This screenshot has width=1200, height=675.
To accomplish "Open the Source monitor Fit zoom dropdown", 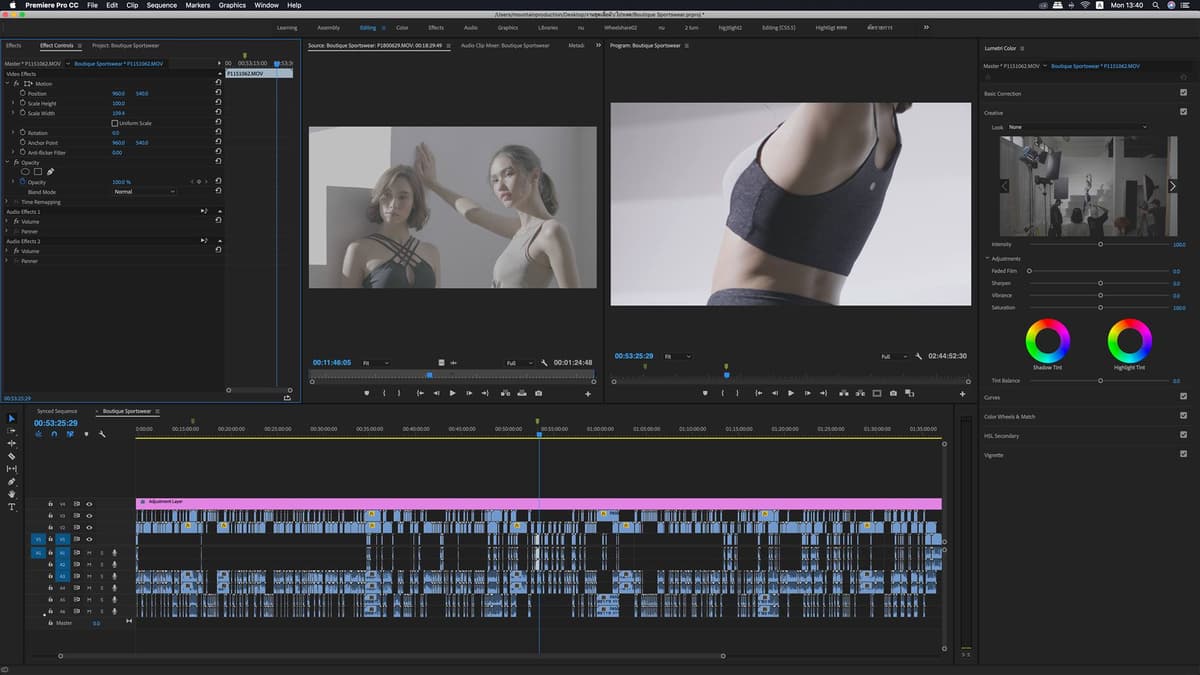I will [x=376, y=362].
